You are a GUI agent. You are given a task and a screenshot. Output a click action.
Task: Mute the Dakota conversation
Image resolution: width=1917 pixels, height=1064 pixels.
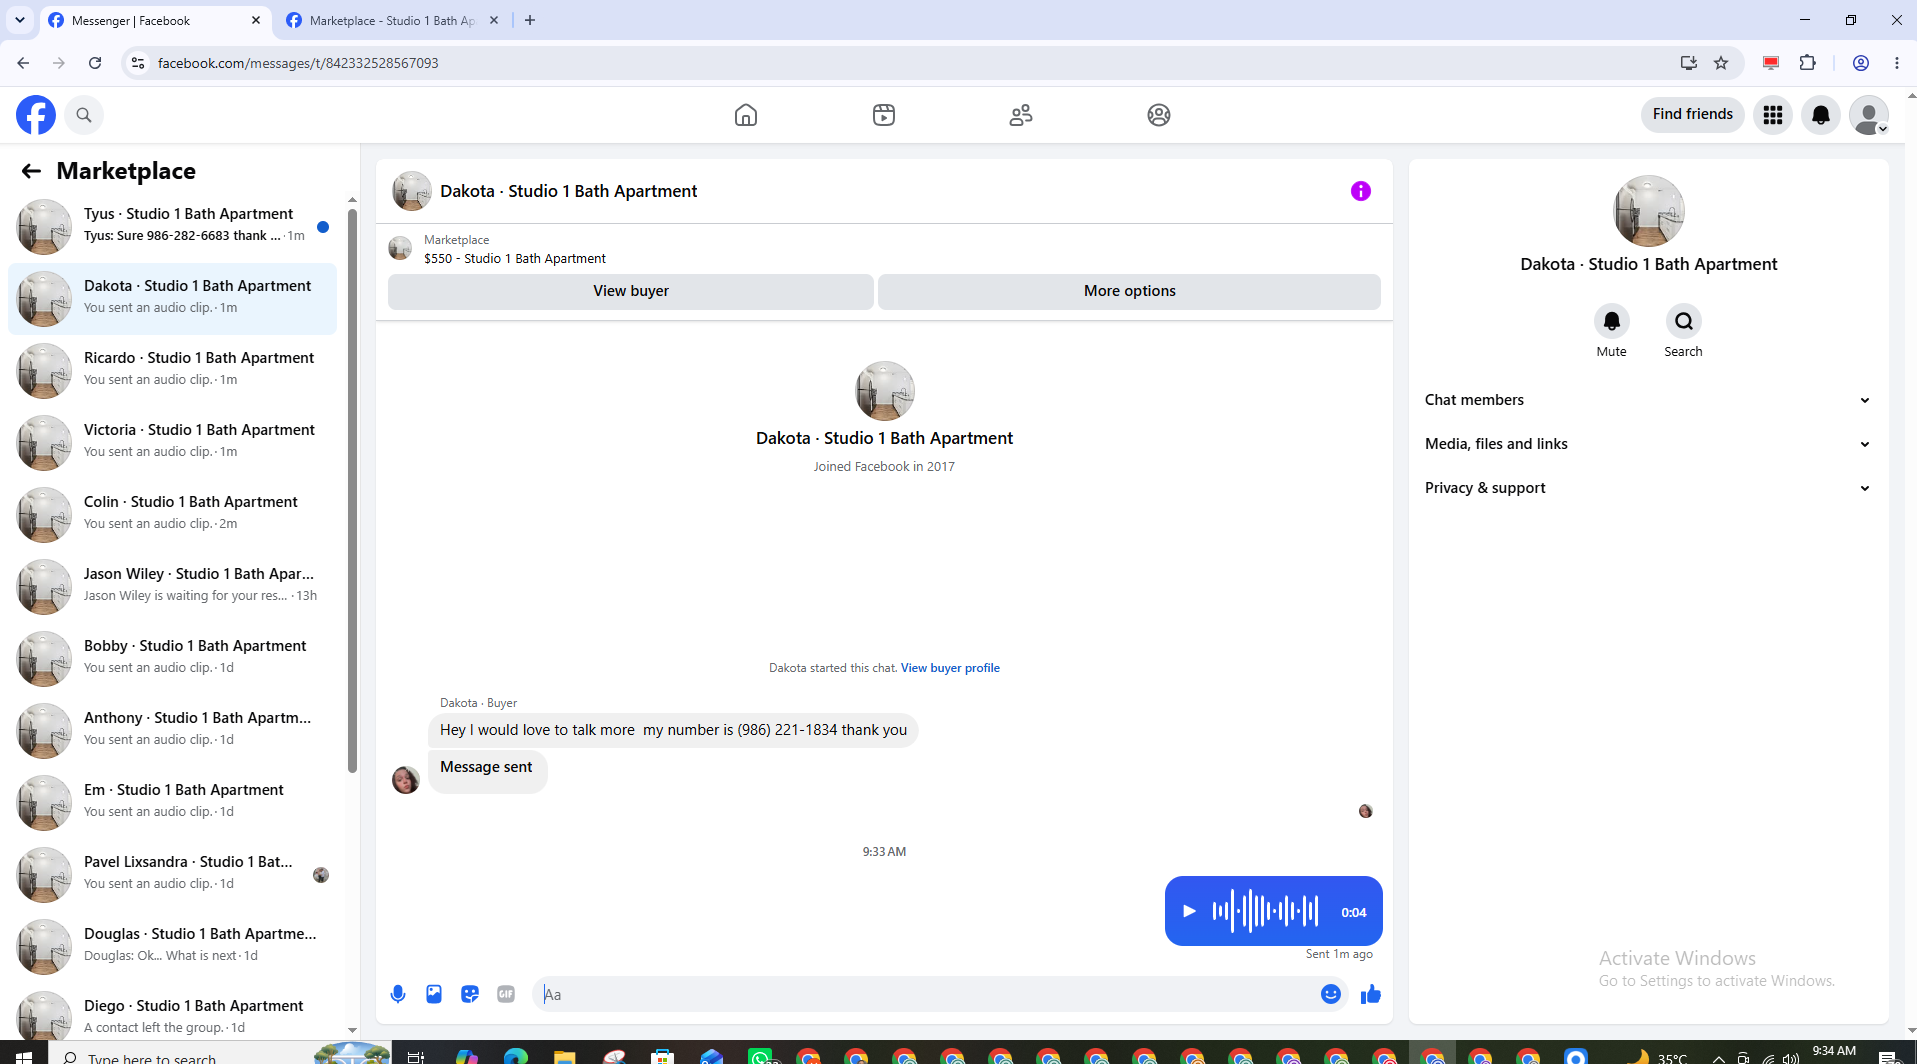point(1612,321)
